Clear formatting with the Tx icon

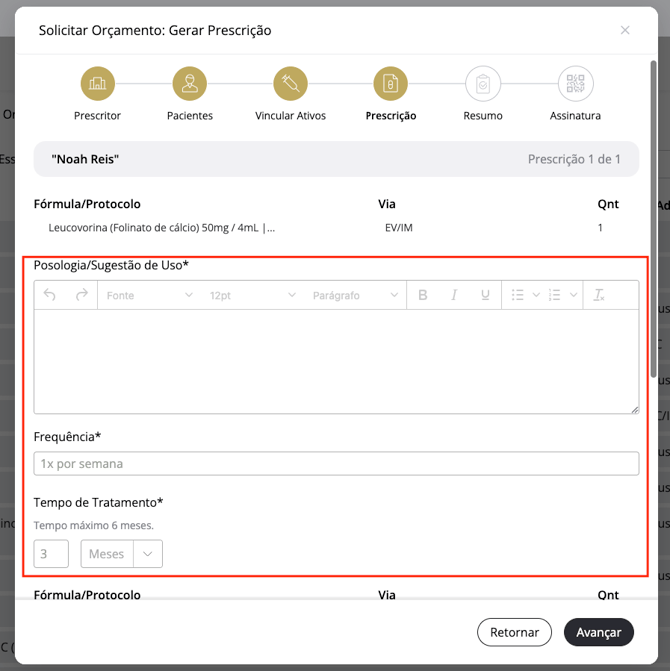[599, 295]
